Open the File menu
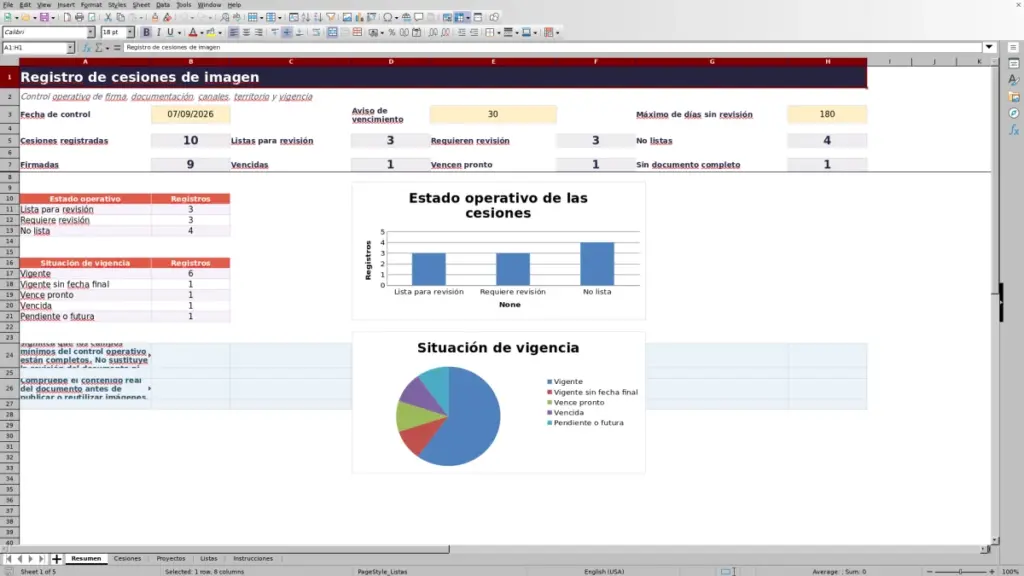The image size is (1024, 576). pos(8,5)
